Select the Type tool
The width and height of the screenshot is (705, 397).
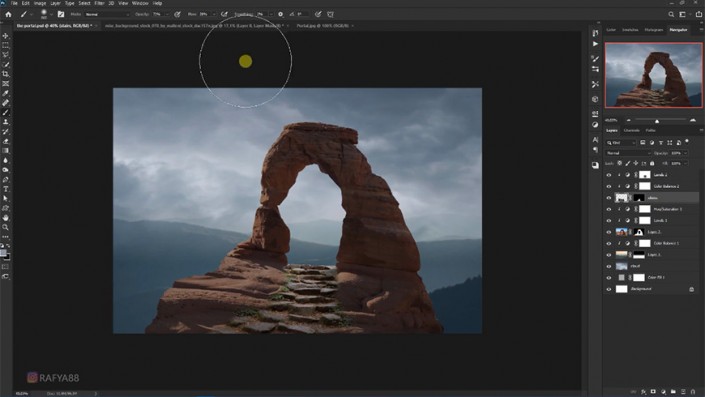pyautogui.click(x=5, y=189)
